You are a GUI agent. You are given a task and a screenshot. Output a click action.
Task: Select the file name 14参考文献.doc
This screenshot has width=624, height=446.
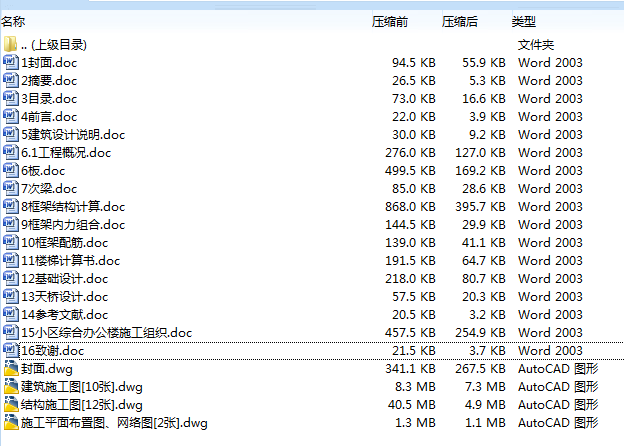(x=64, y=315)
